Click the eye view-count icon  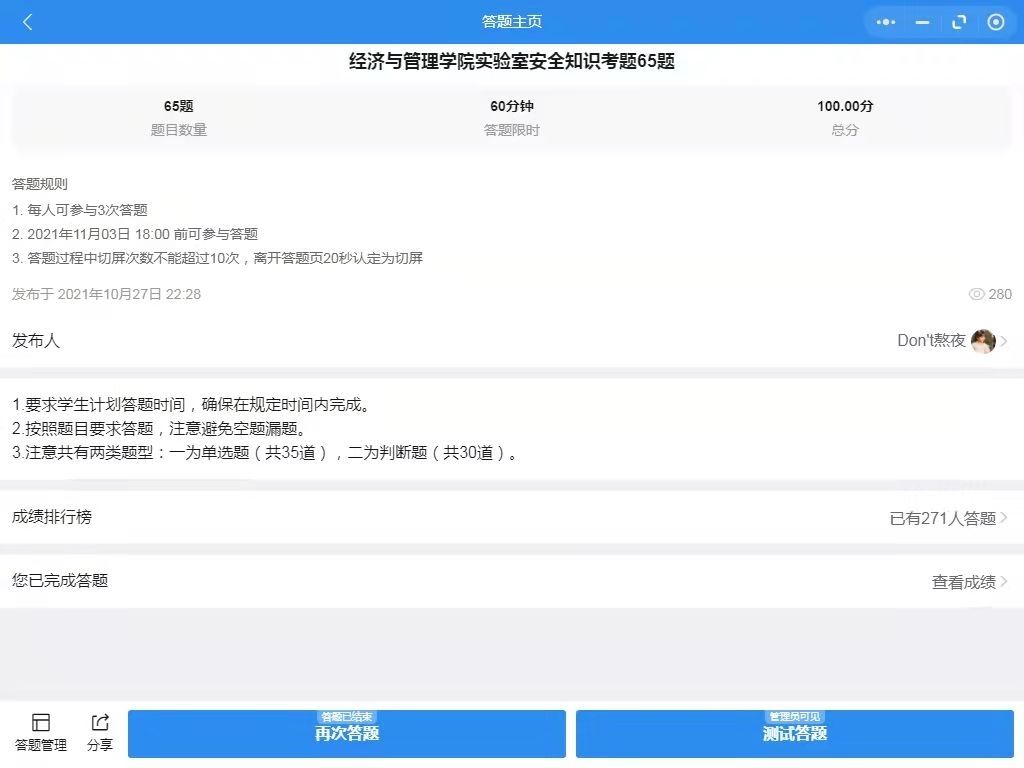coord(977,294)
